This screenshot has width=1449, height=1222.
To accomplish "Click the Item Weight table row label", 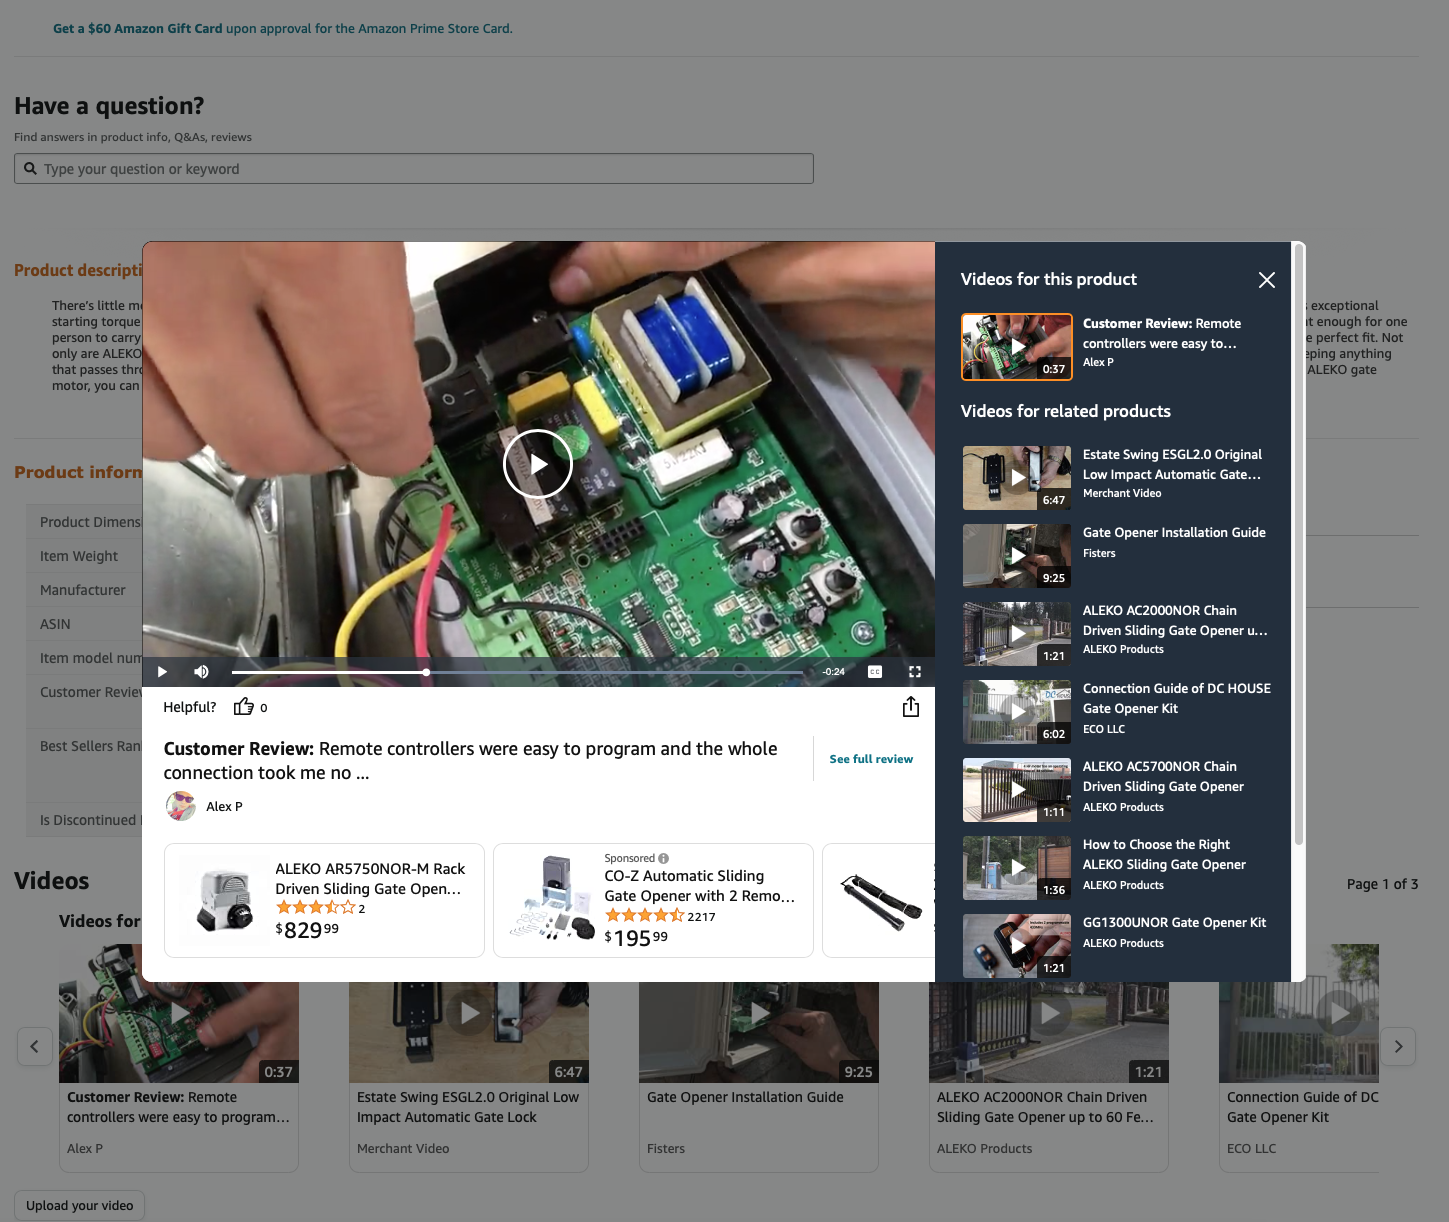I will click(x=79, y=556).
